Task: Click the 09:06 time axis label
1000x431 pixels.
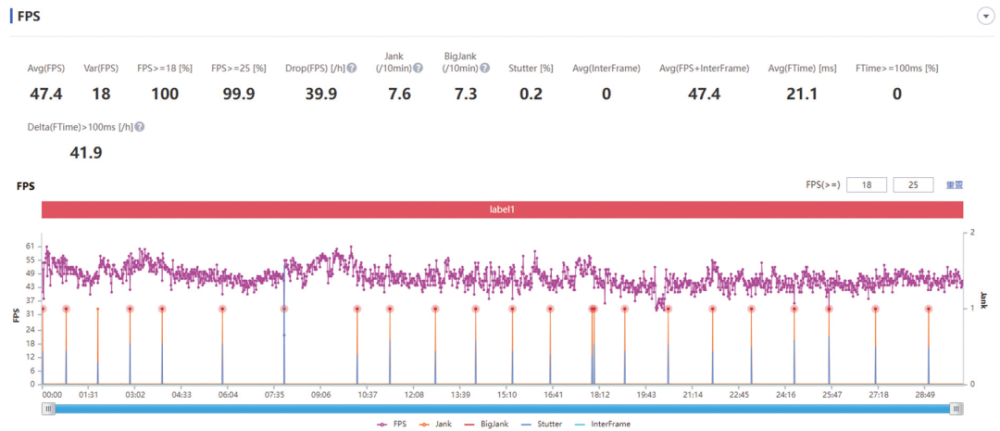Action: (x=321, y=395)
